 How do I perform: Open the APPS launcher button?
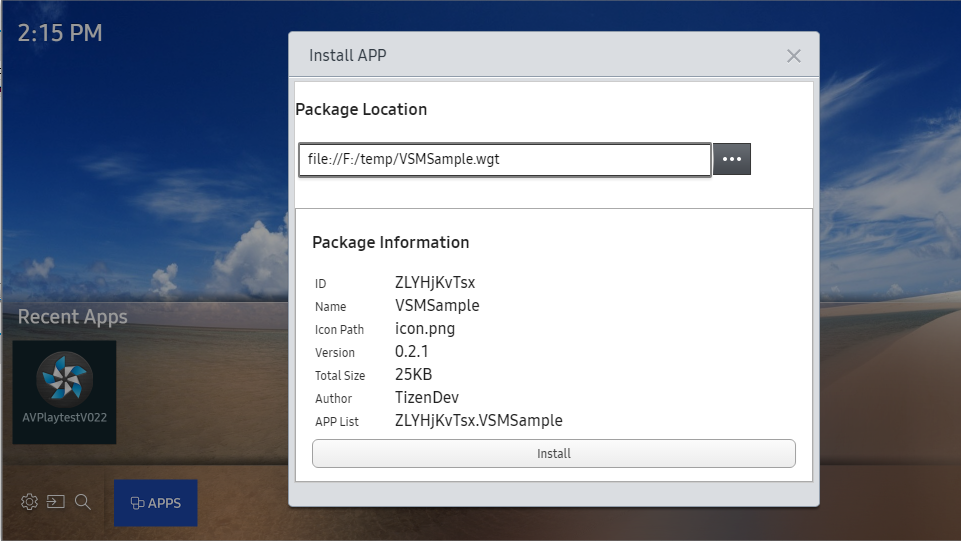click(156, 503)
